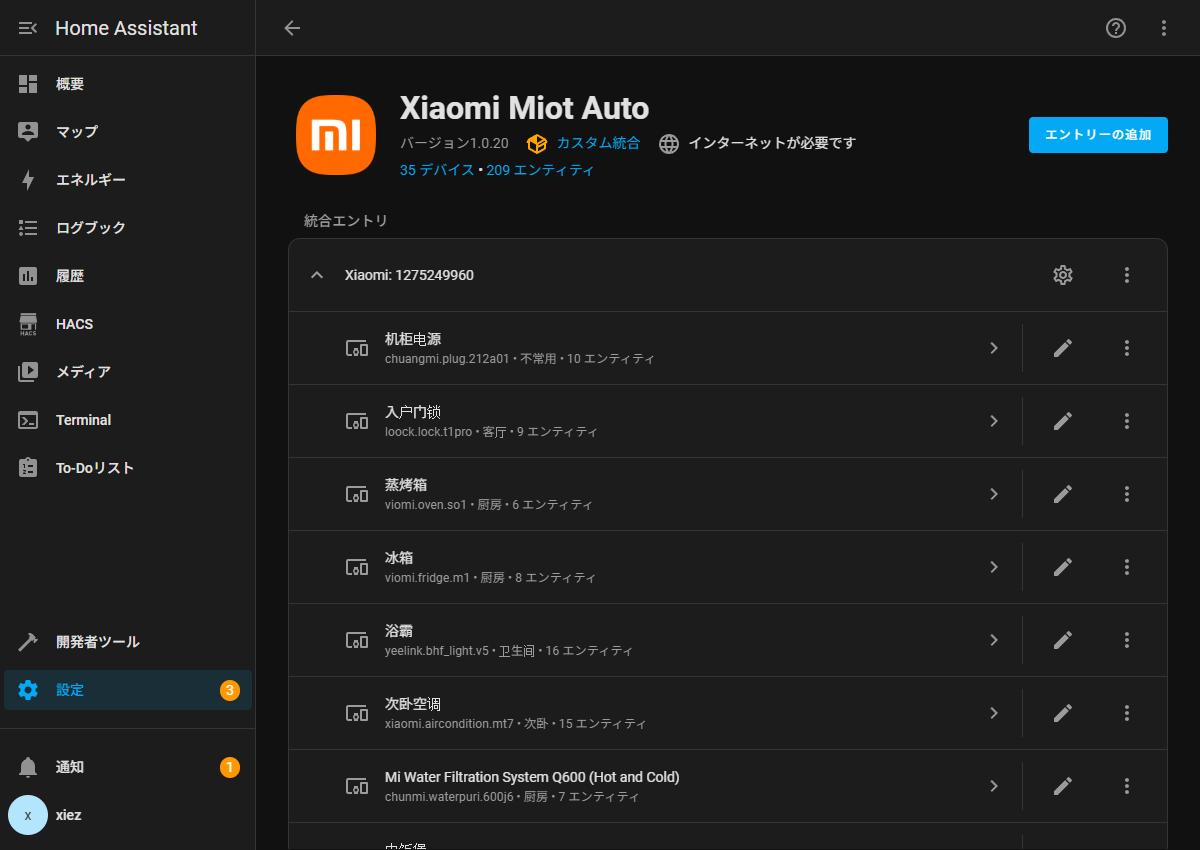Viewport: 1200px width, 850px height.
Task: Open the 履歴 history page
Action: 128,276
